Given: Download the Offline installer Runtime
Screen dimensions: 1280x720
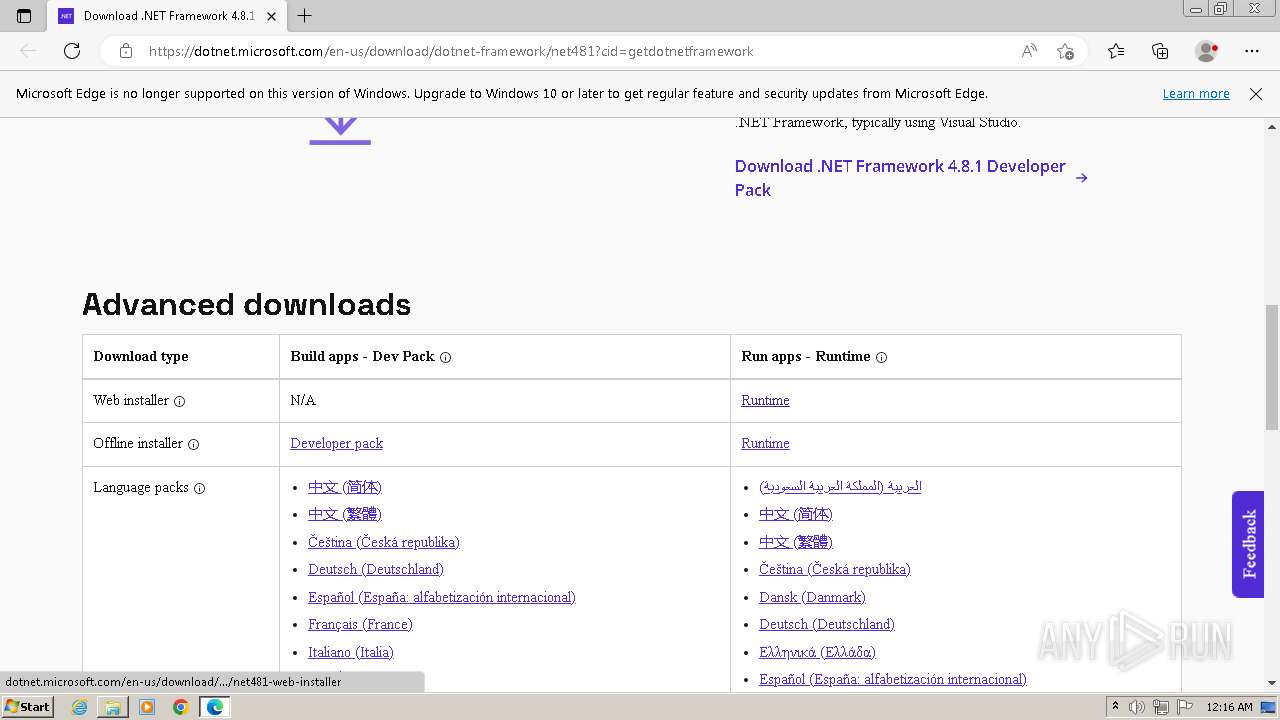Looking at the screenshot, I should 765,443.
